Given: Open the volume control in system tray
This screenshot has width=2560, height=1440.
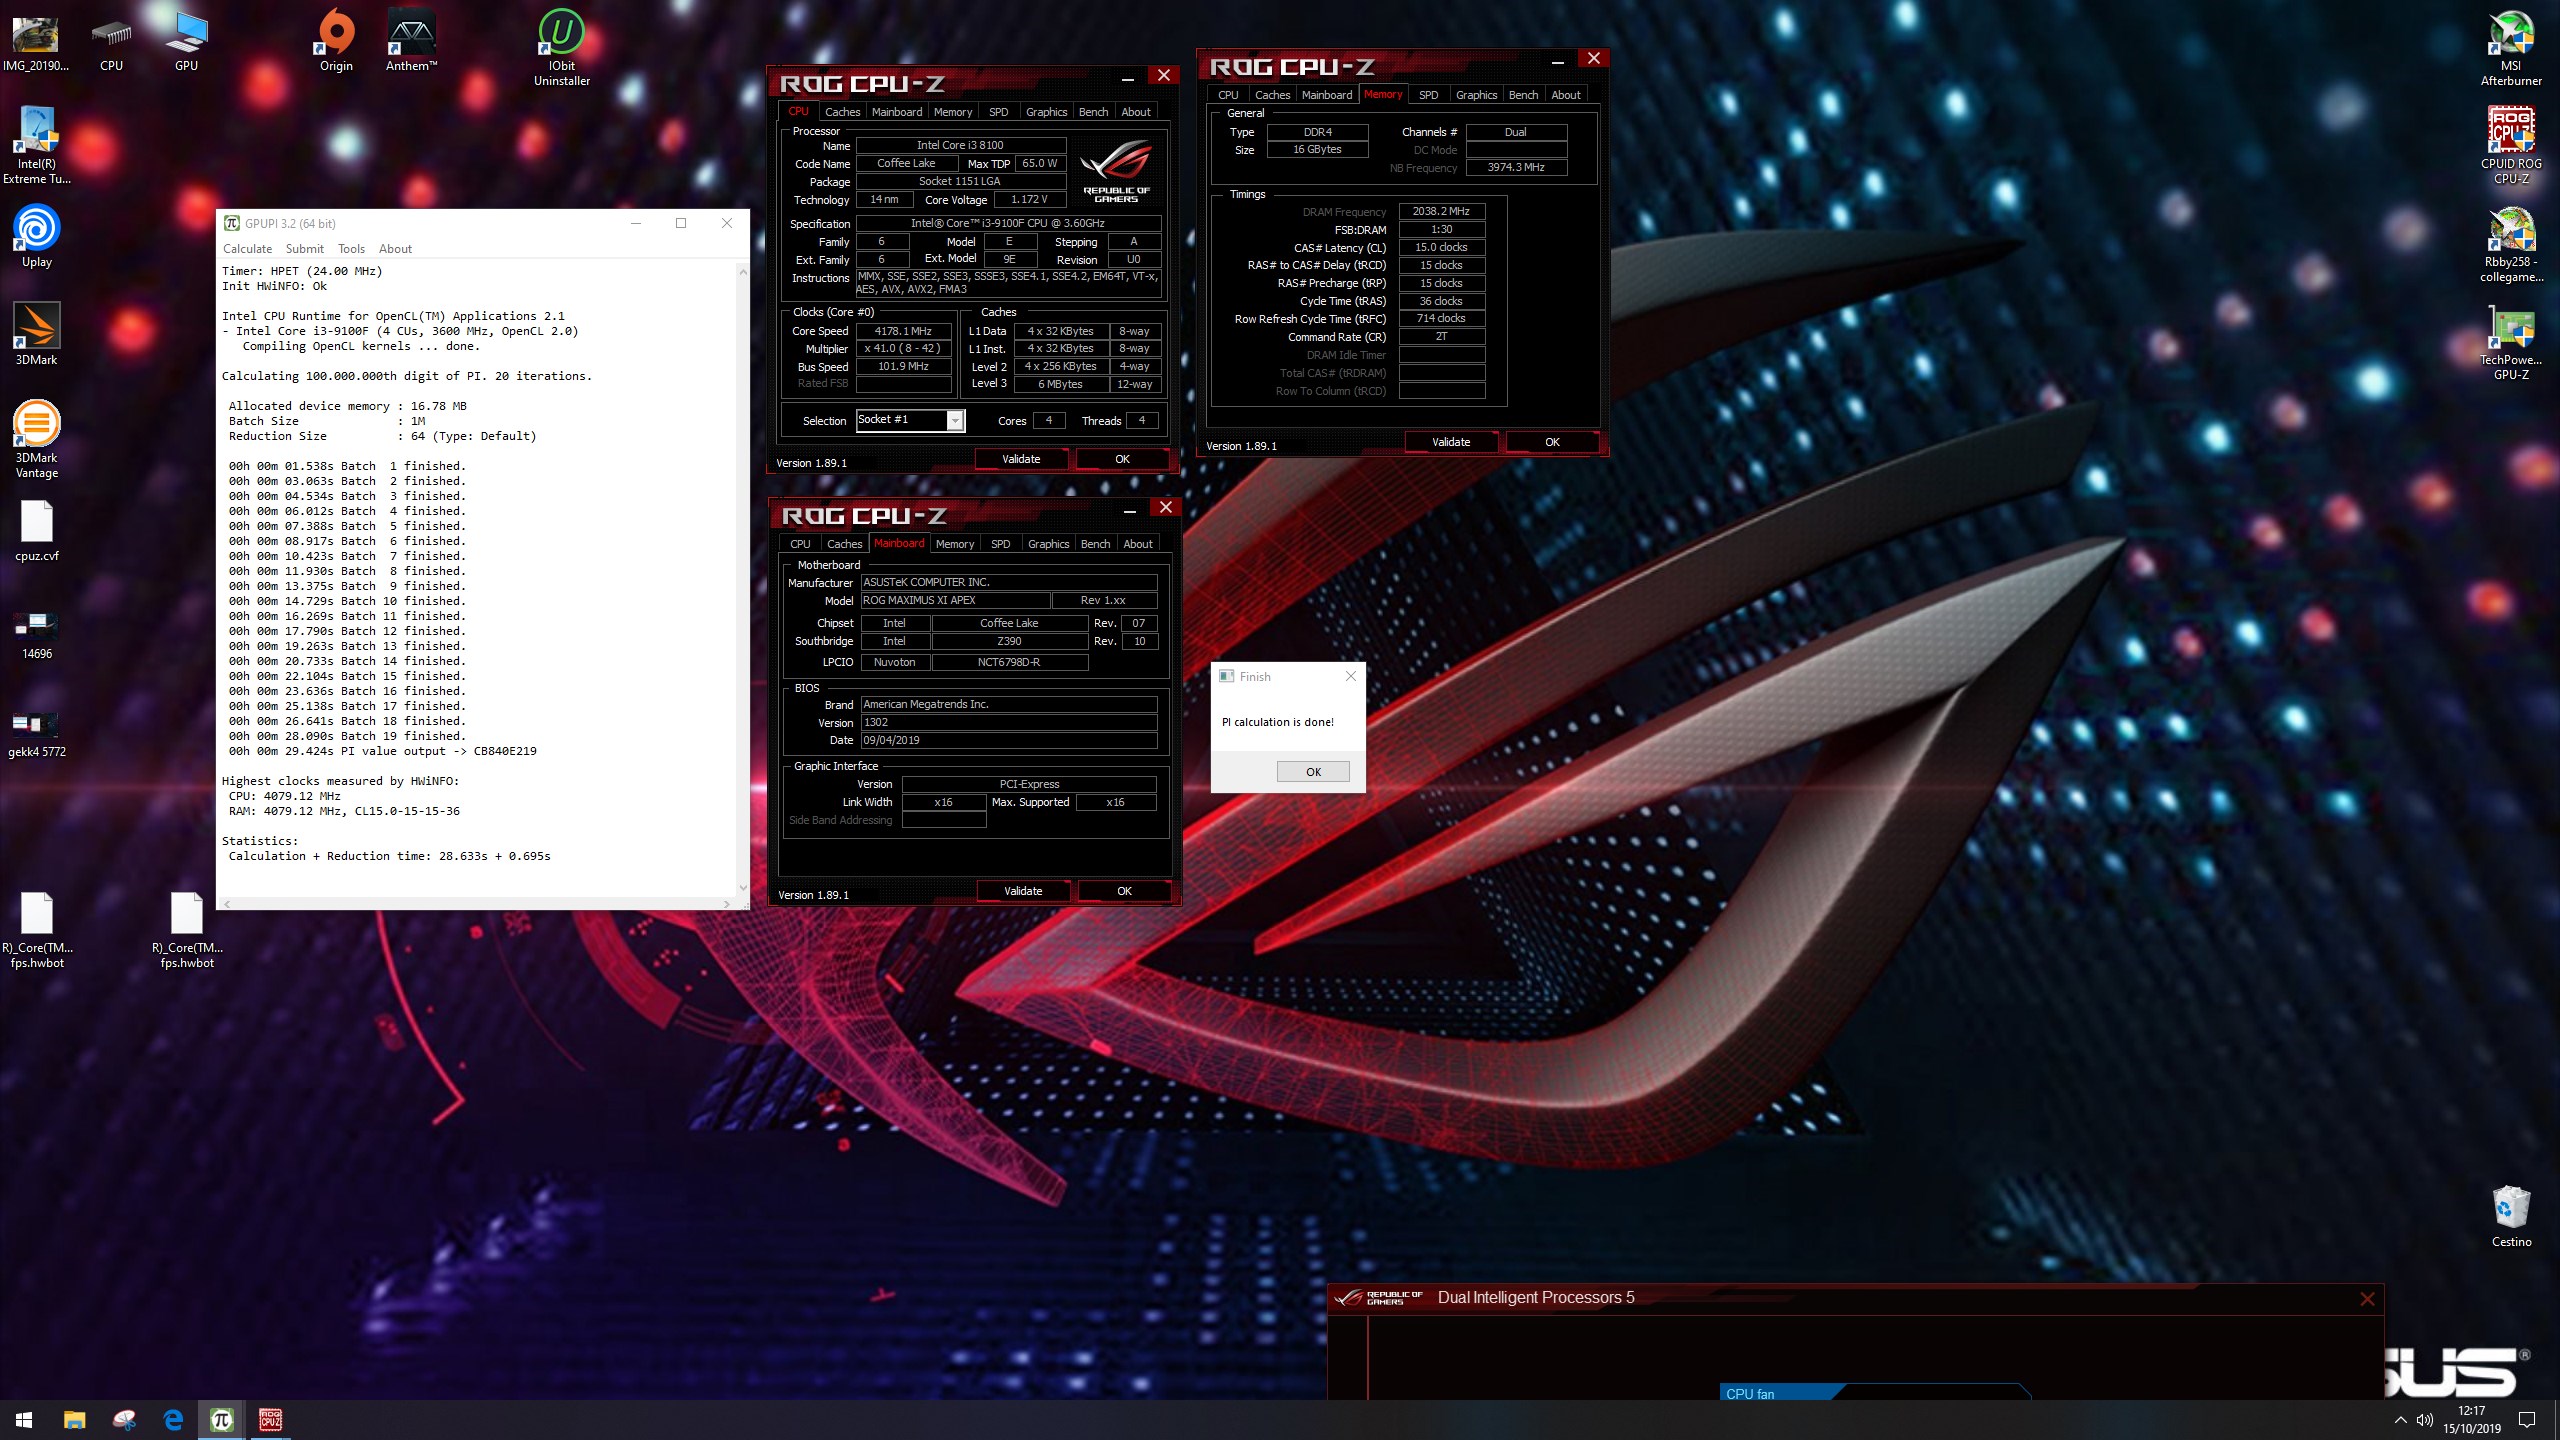Looking at the screenshot, I should (x=2425, y=1420).
